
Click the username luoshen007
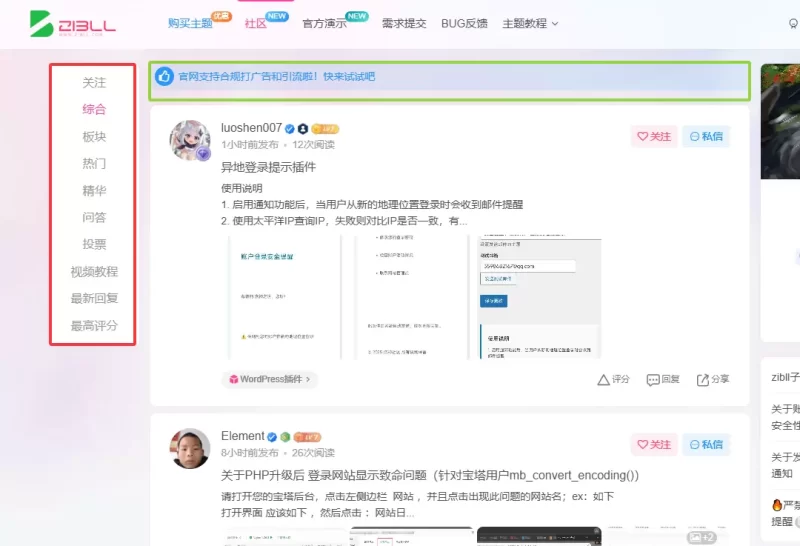pyautogui.click(x=252, y=128)
